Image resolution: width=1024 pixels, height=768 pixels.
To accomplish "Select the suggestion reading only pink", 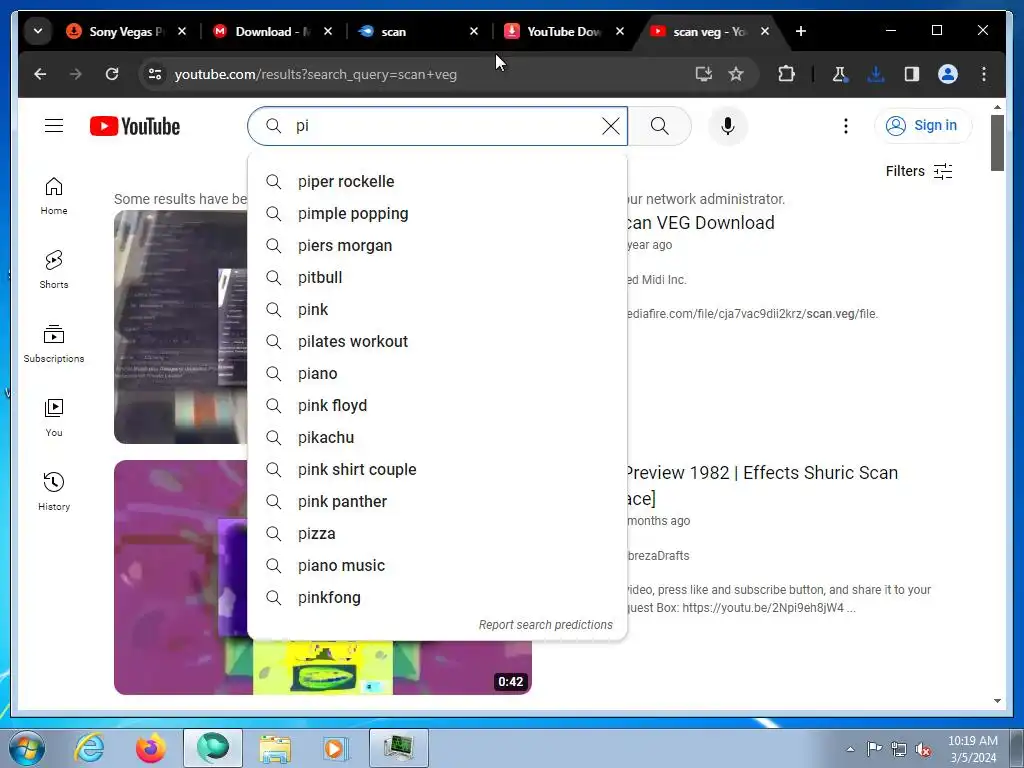I will [437, 310].
